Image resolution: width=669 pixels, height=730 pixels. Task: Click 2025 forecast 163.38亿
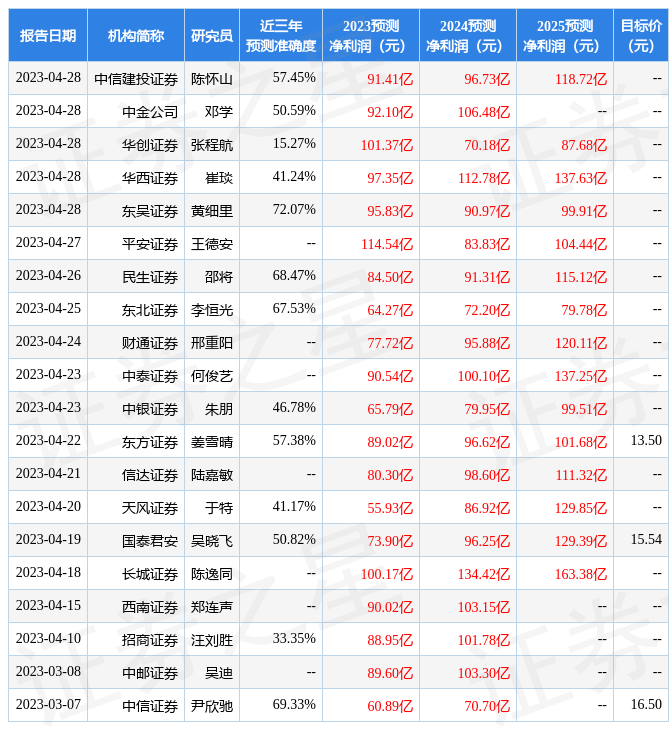(x=581, y=574)
